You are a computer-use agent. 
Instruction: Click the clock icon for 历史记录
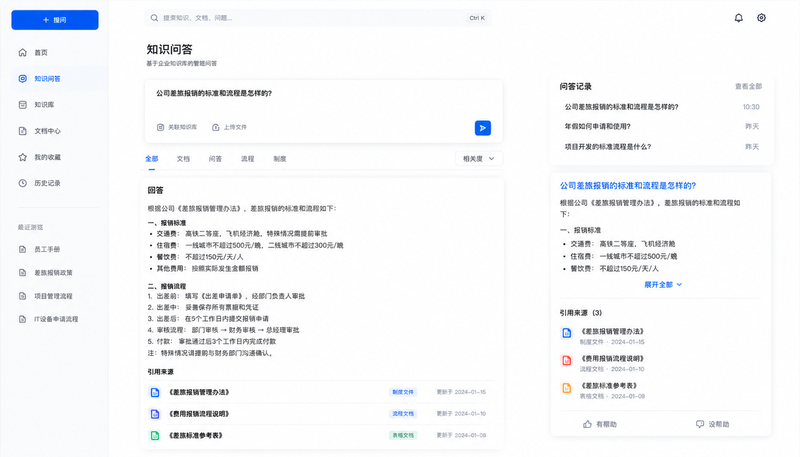pos(22,183)
